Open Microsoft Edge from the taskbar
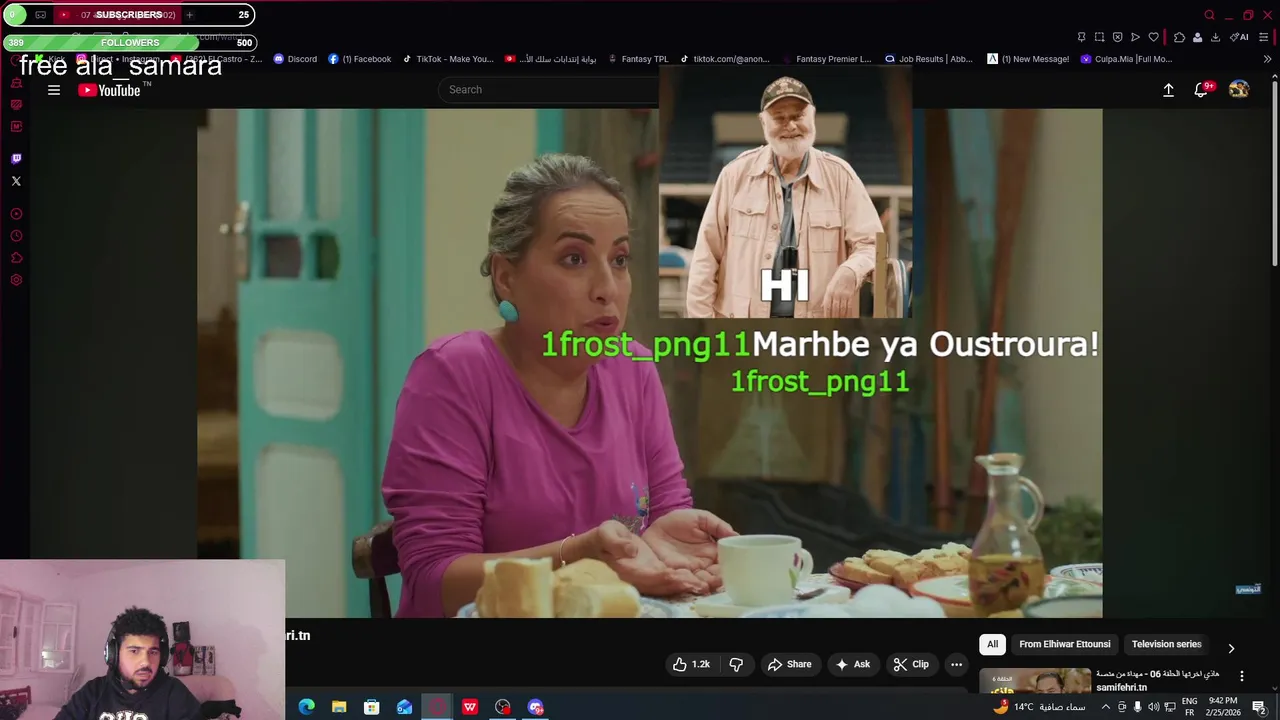This screenshot has height=720, width=1280. [x=306, y=707]
